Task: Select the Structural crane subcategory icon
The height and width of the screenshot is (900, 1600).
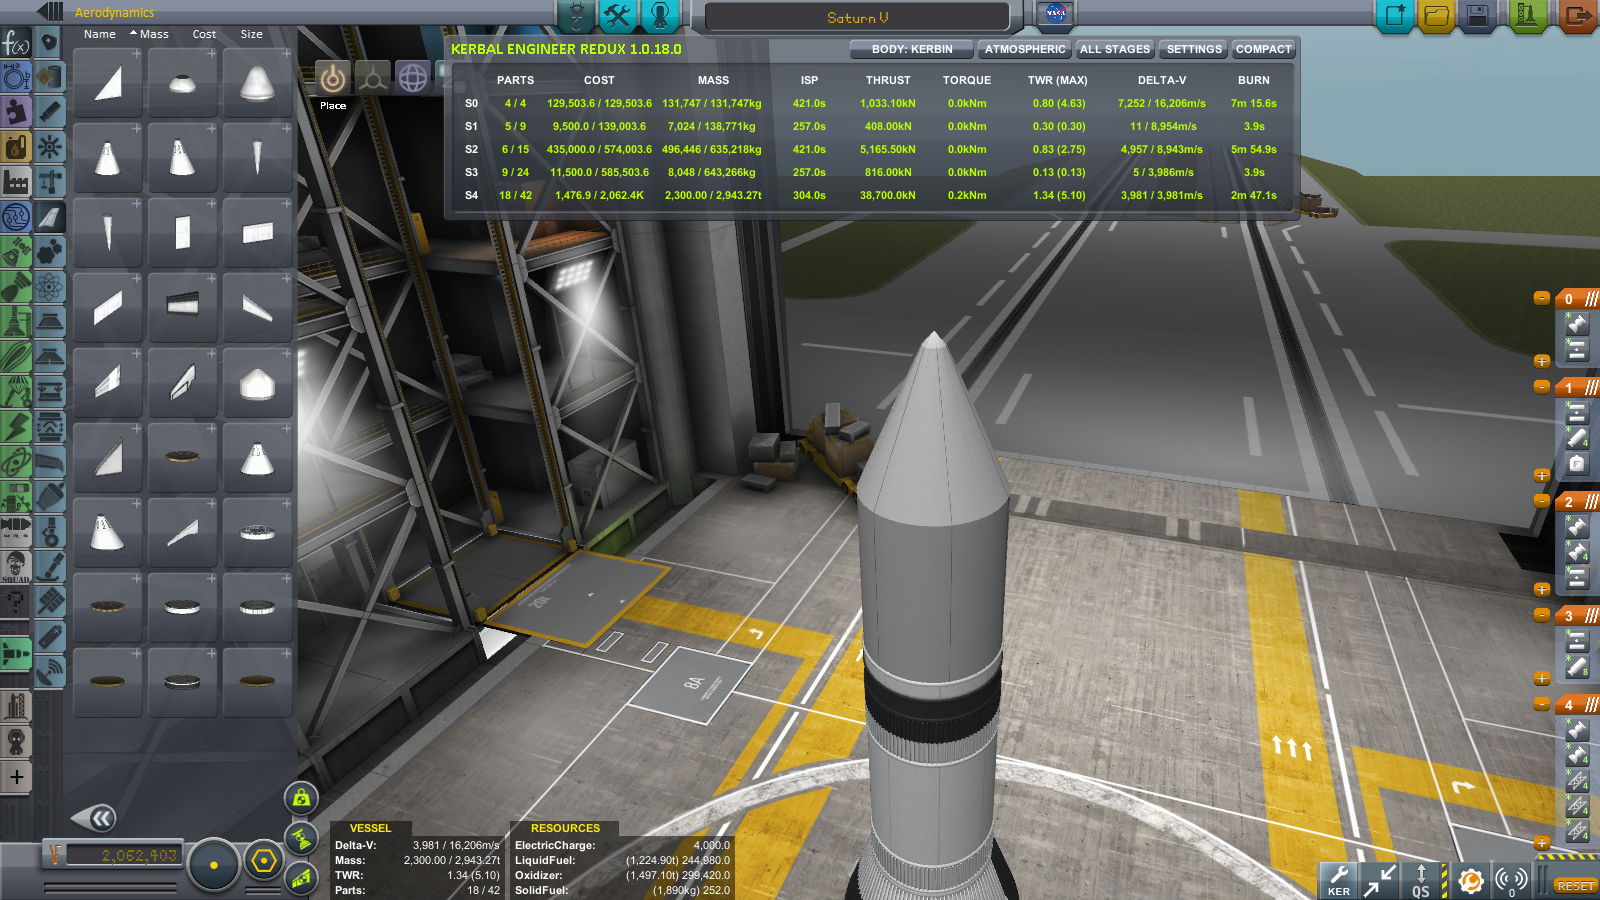Action: (49, 182)
